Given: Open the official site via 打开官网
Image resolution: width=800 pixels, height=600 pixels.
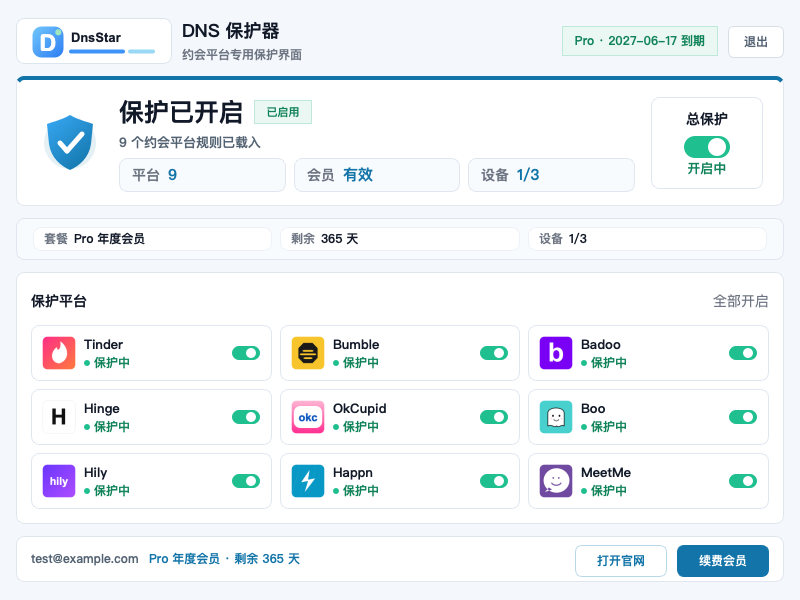Looking at the screenshot, I should point(621,561).
